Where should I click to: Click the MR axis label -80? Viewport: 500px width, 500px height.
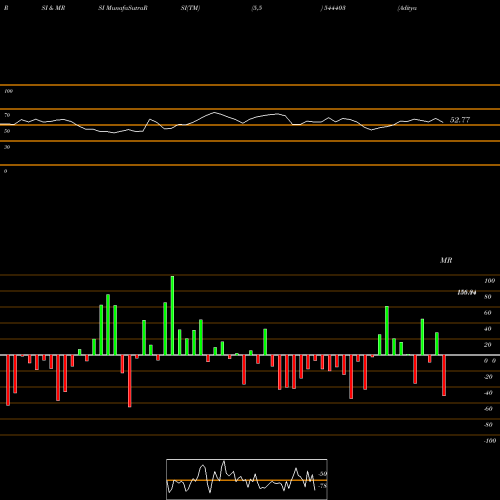488,425
